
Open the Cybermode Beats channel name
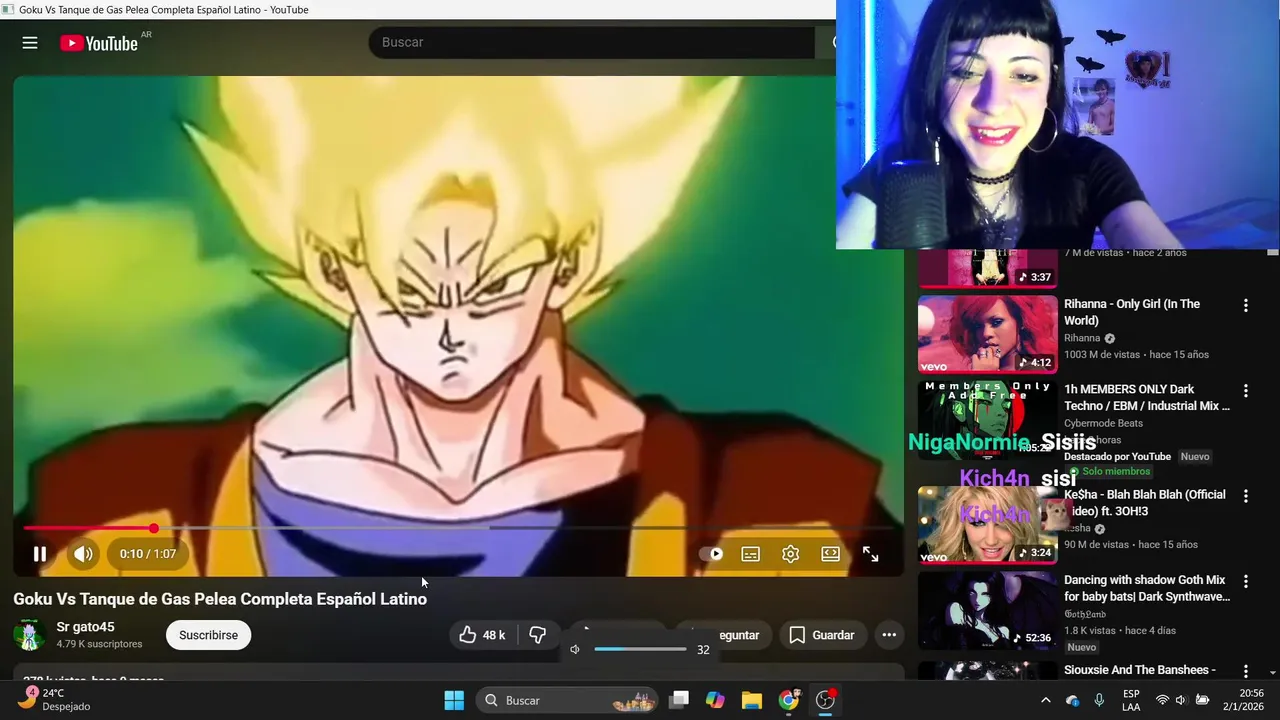pos(1103,423)
